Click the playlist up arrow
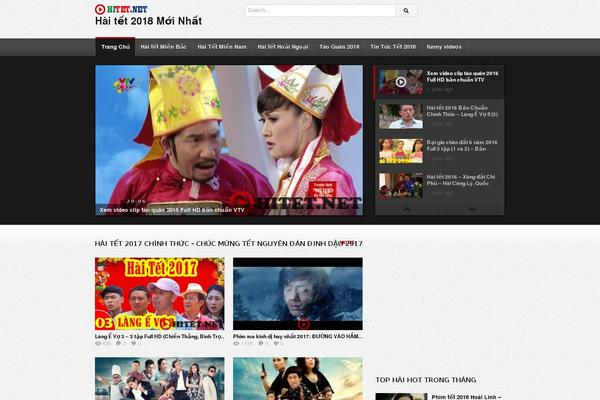The width and height of the screenshot is (600, 400). pyautogui.click(x=407, y=209)
